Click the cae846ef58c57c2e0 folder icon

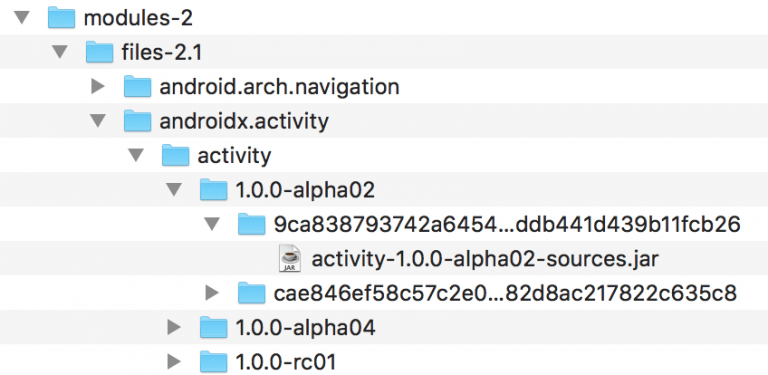click(252, 293)
